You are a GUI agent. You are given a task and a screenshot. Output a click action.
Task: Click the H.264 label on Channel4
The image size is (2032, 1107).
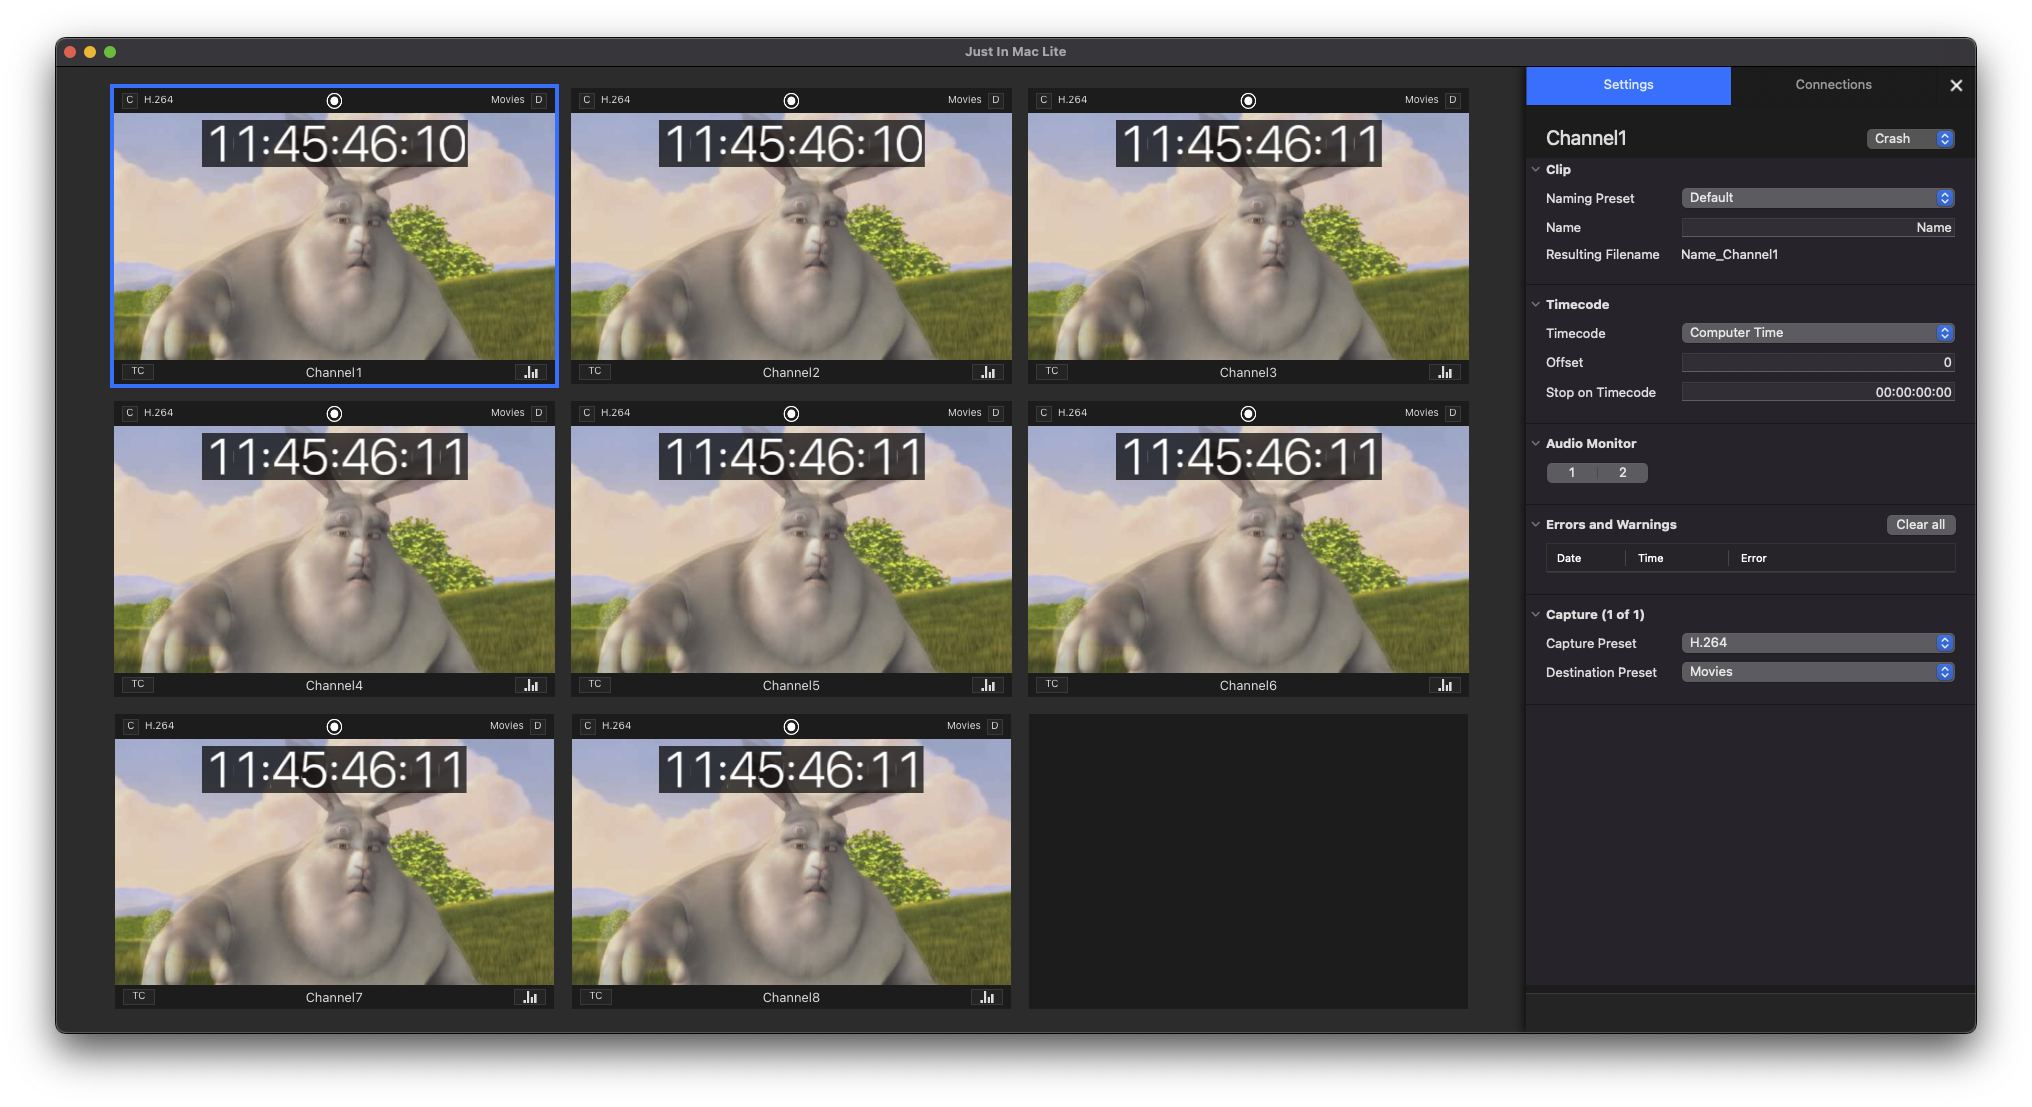click(159, 413)
